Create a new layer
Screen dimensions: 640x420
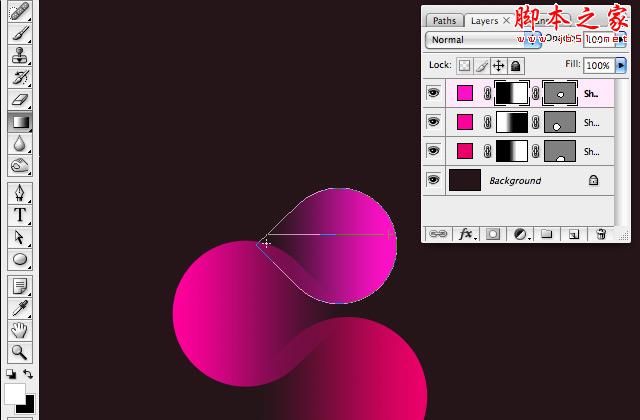pos(574,234)
